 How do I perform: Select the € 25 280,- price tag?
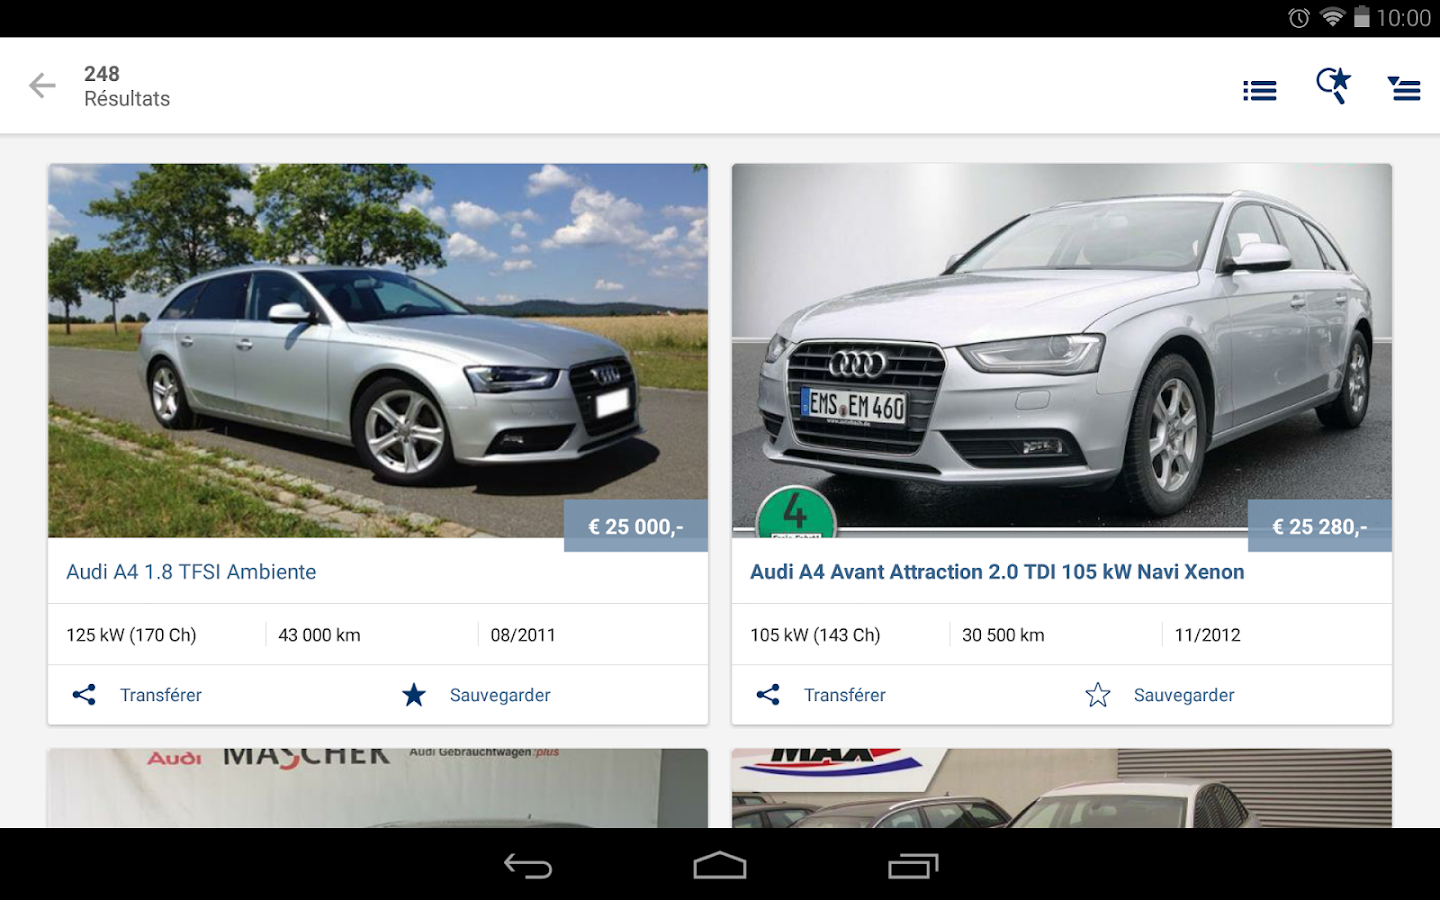pos(1320,526)
